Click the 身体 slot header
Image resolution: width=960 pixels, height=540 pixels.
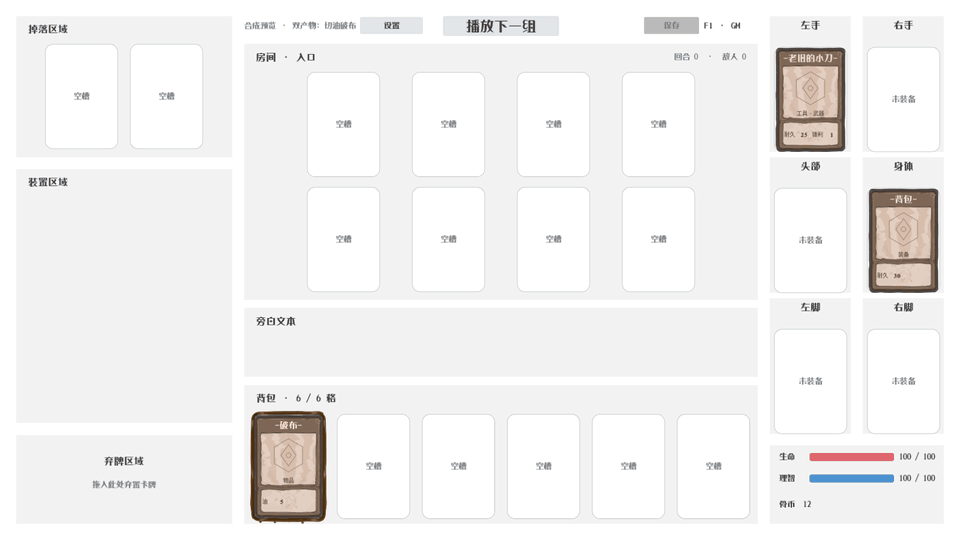pos(903,166)
